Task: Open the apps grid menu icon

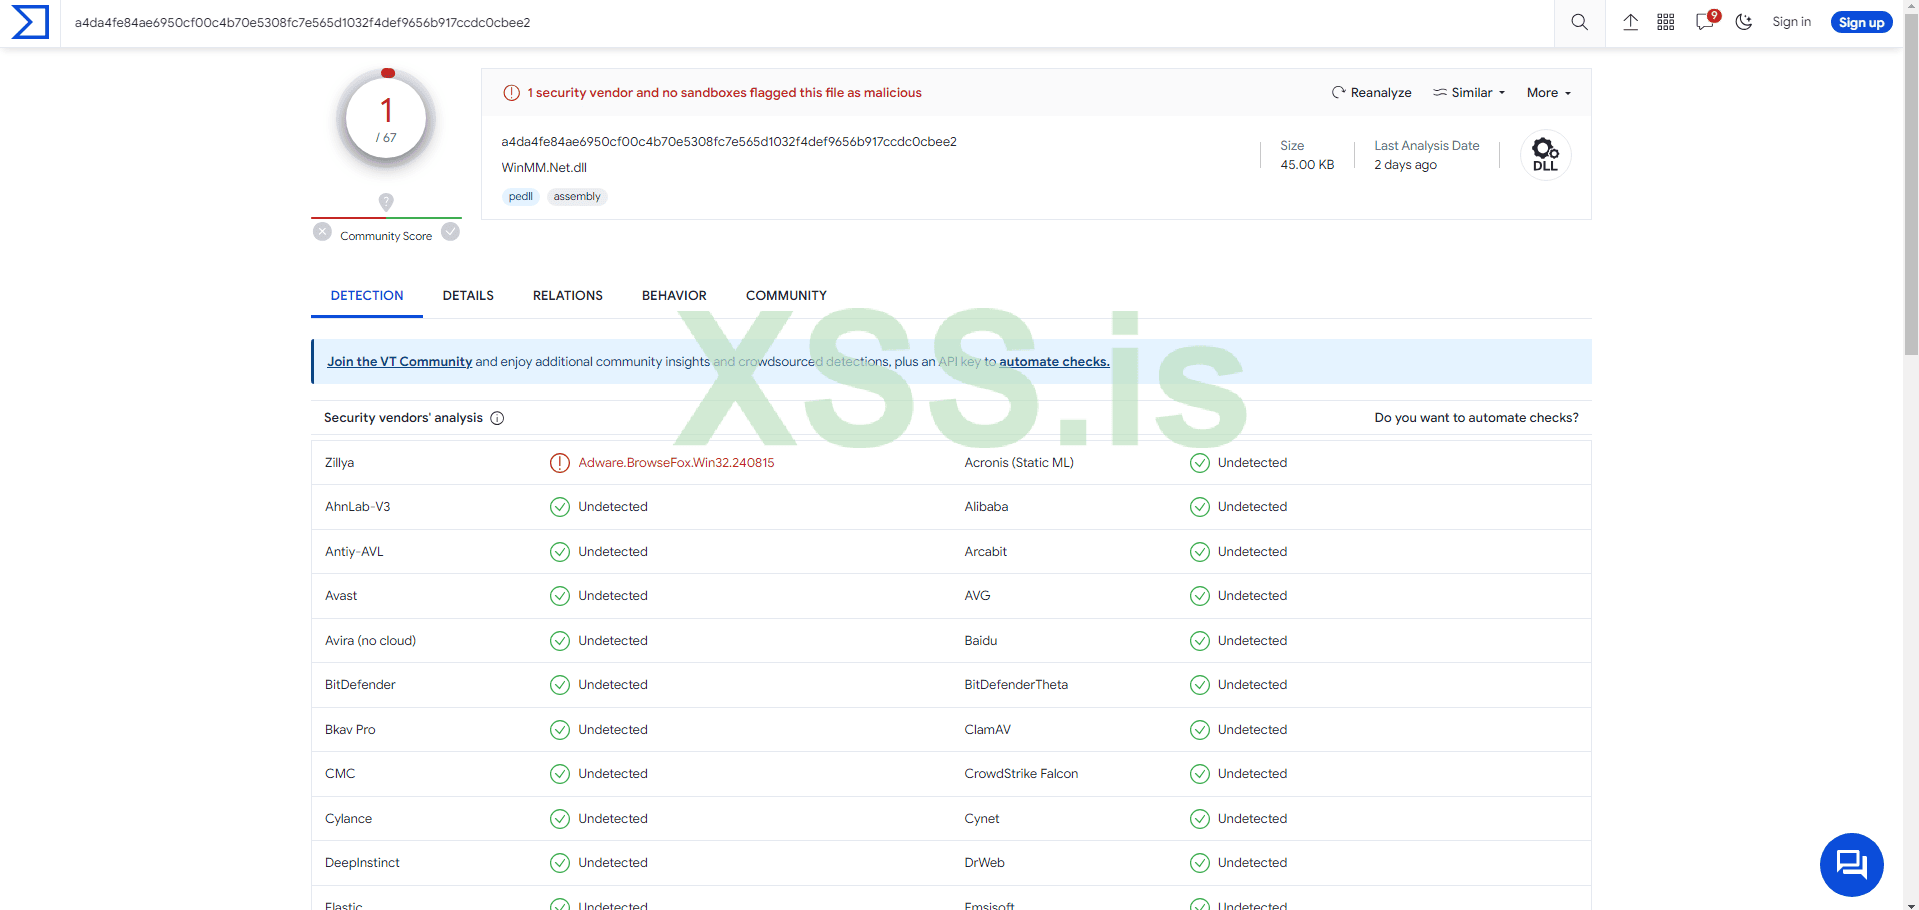Action: (1666, 22)
